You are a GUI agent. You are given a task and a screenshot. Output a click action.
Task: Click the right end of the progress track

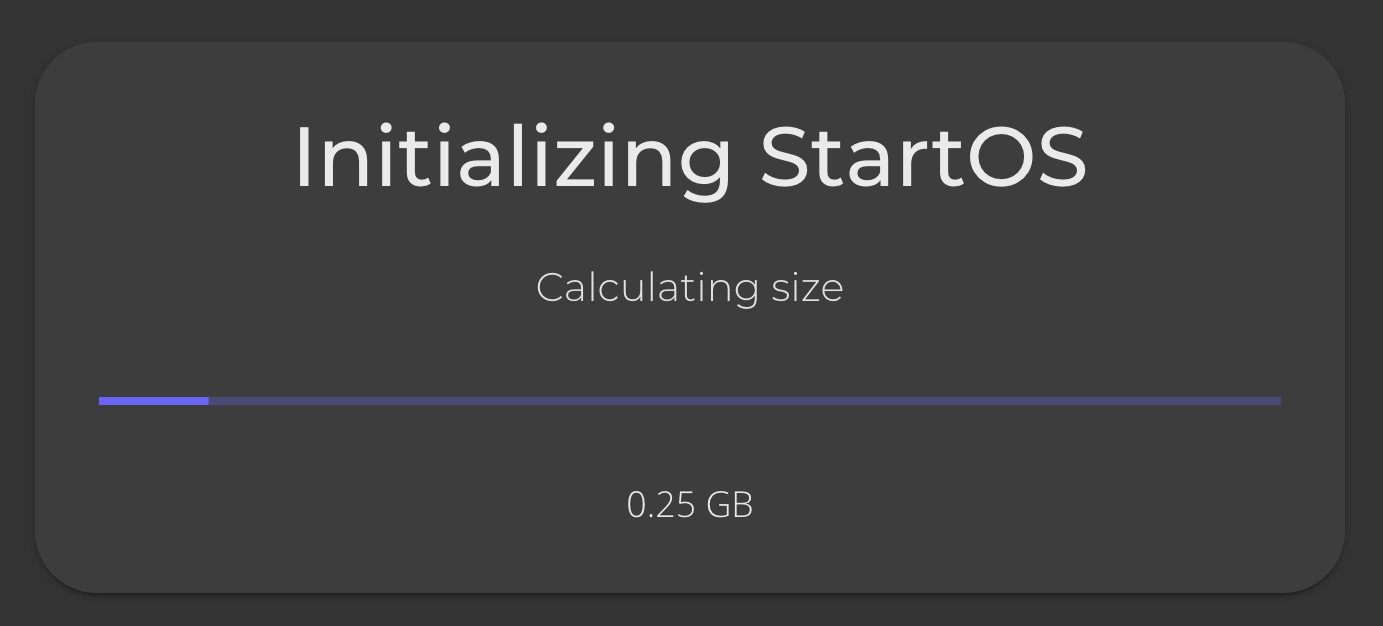[1276, 401]
